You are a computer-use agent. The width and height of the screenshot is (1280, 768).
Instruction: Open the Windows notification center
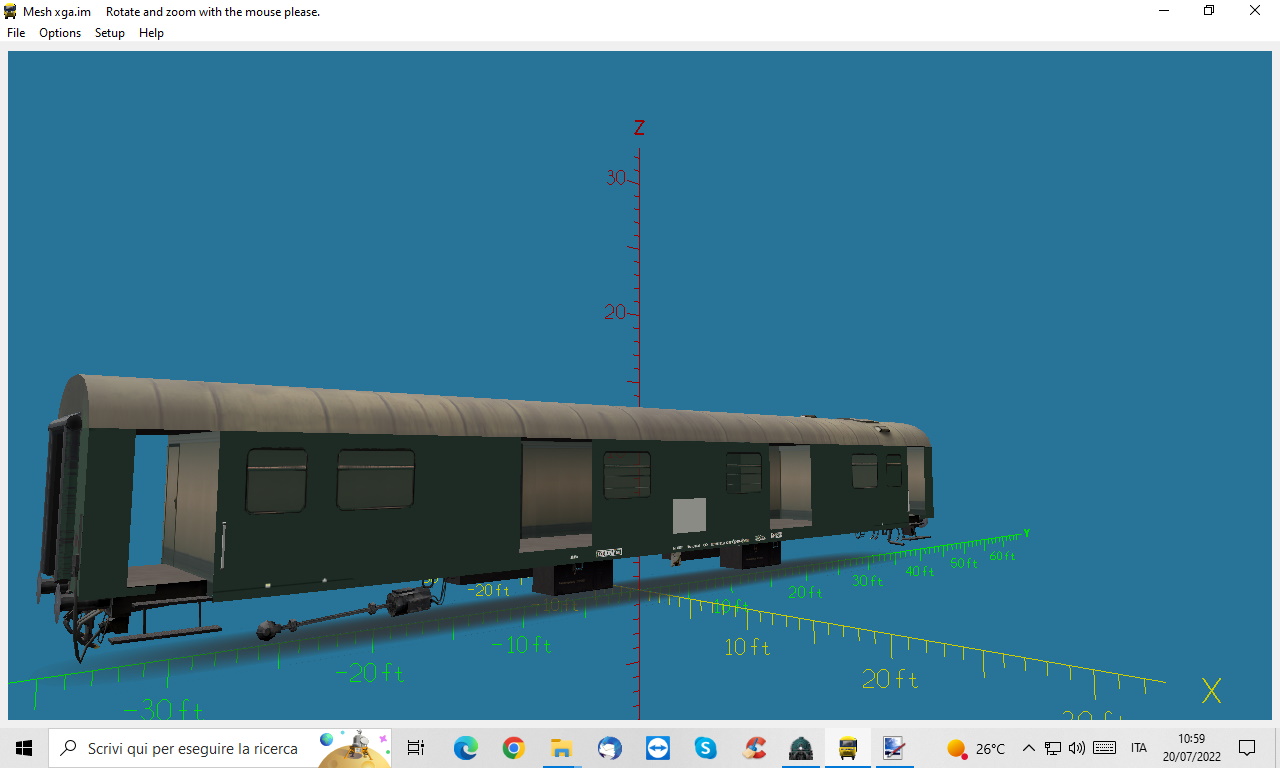pyautogui.click(x=1247, y=748)
